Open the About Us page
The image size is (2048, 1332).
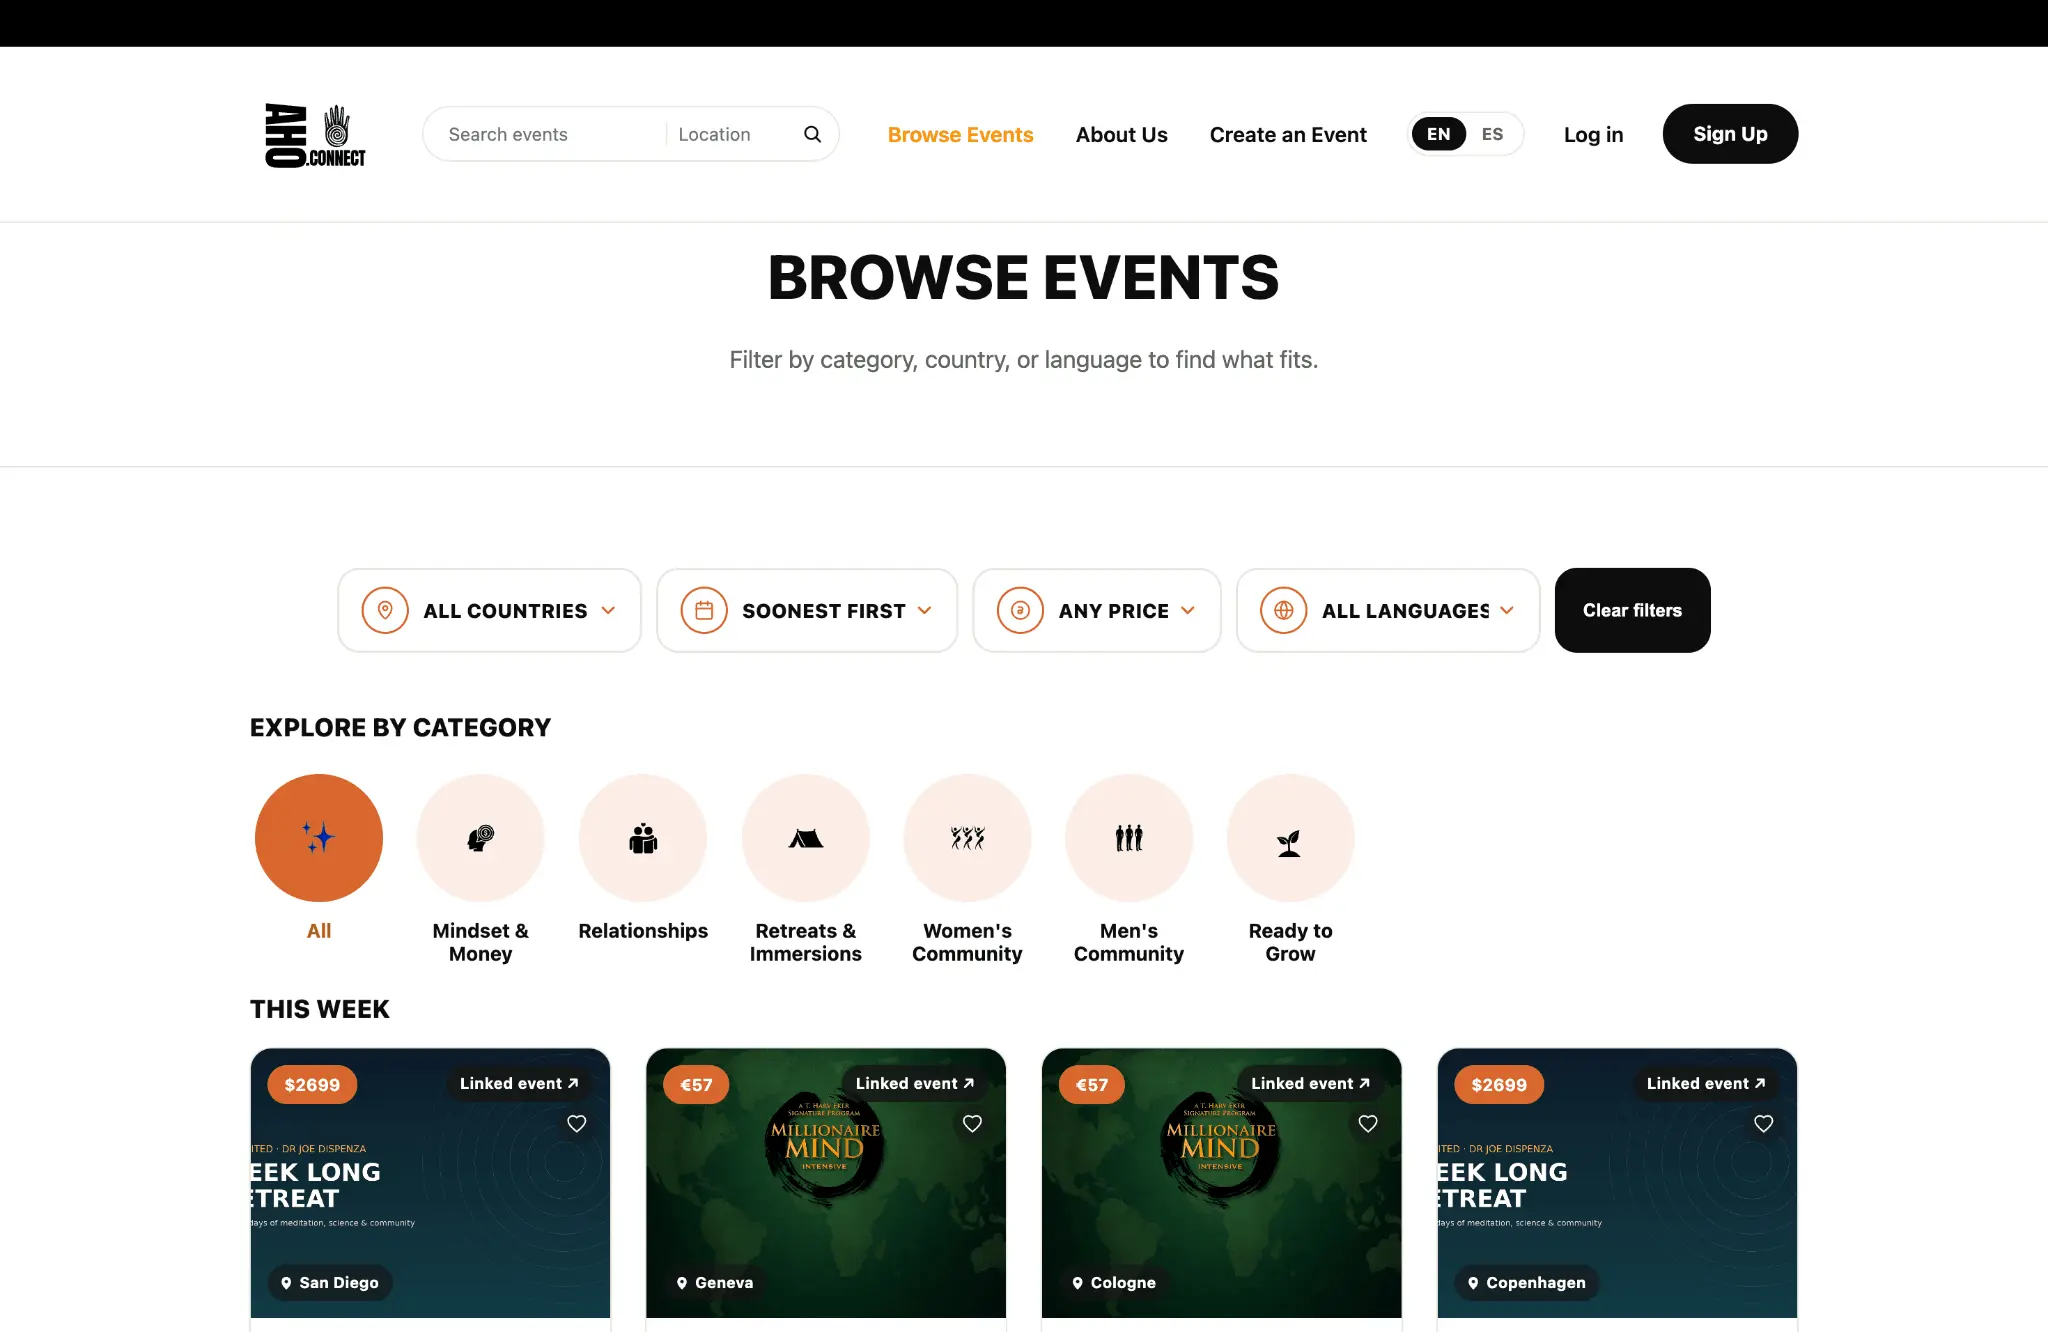point(1122,134)
